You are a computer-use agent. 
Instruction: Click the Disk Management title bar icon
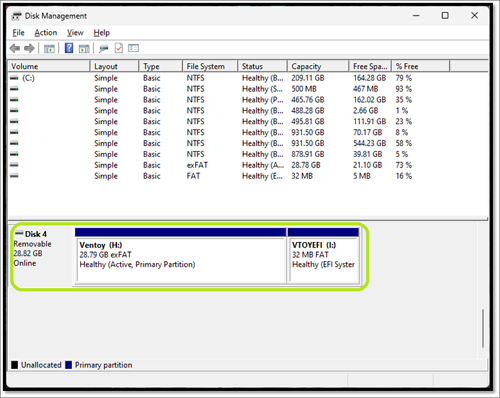[x=16, y=16]
